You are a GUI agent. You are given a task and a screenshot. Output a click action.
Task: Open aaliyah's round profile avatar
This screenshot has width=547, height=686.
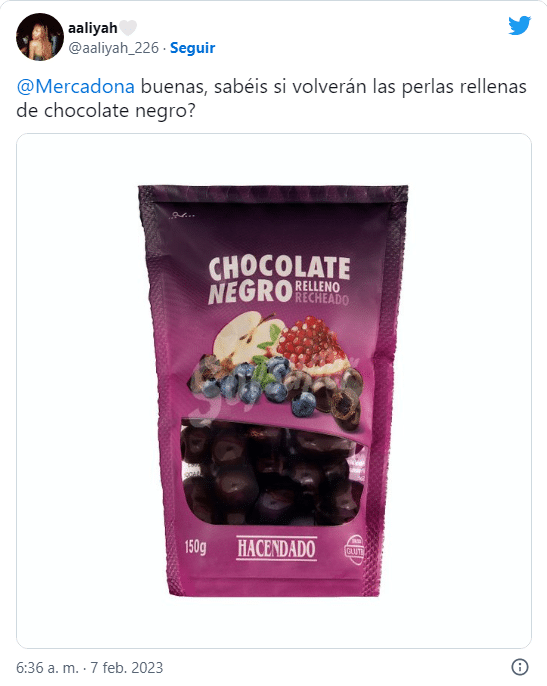pyautogui.click(x=40, y=37)
